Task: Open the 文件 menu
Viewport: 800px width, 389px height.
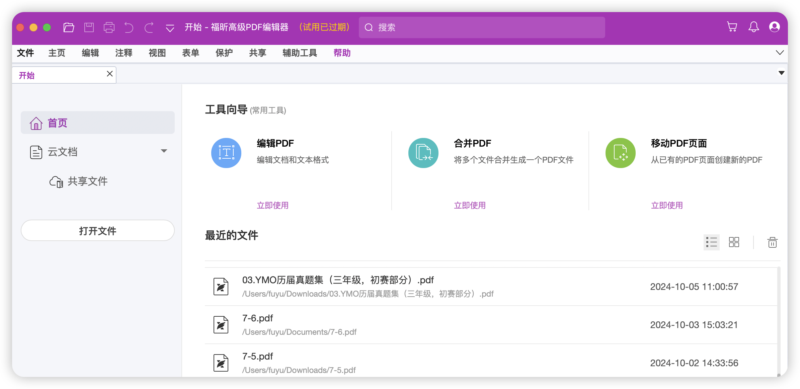Action: [25, 53]
